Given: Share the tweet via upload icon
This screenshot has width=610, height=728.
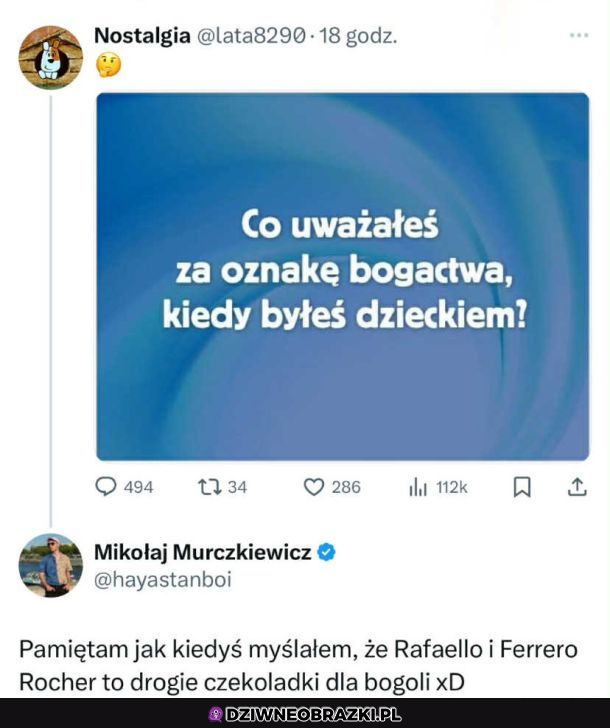Looking at the screenshot, I should coord(577,487).
